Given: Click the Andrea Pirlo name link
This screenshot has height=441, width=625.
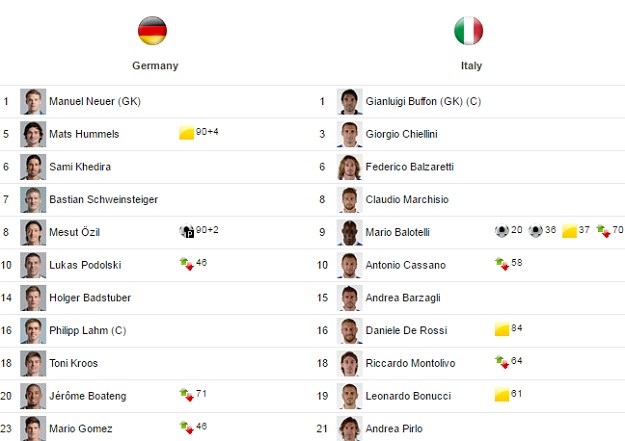Looking at the screenshot, I should tap(394, 429).
